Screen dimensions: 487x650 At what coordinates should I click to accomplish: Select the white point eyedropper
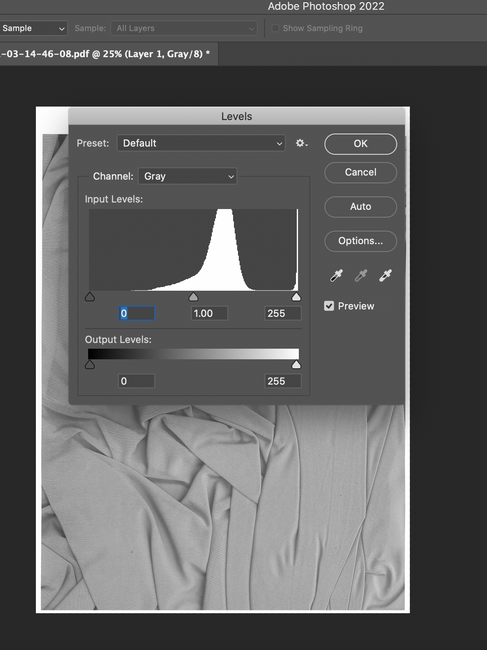[385, 276]
